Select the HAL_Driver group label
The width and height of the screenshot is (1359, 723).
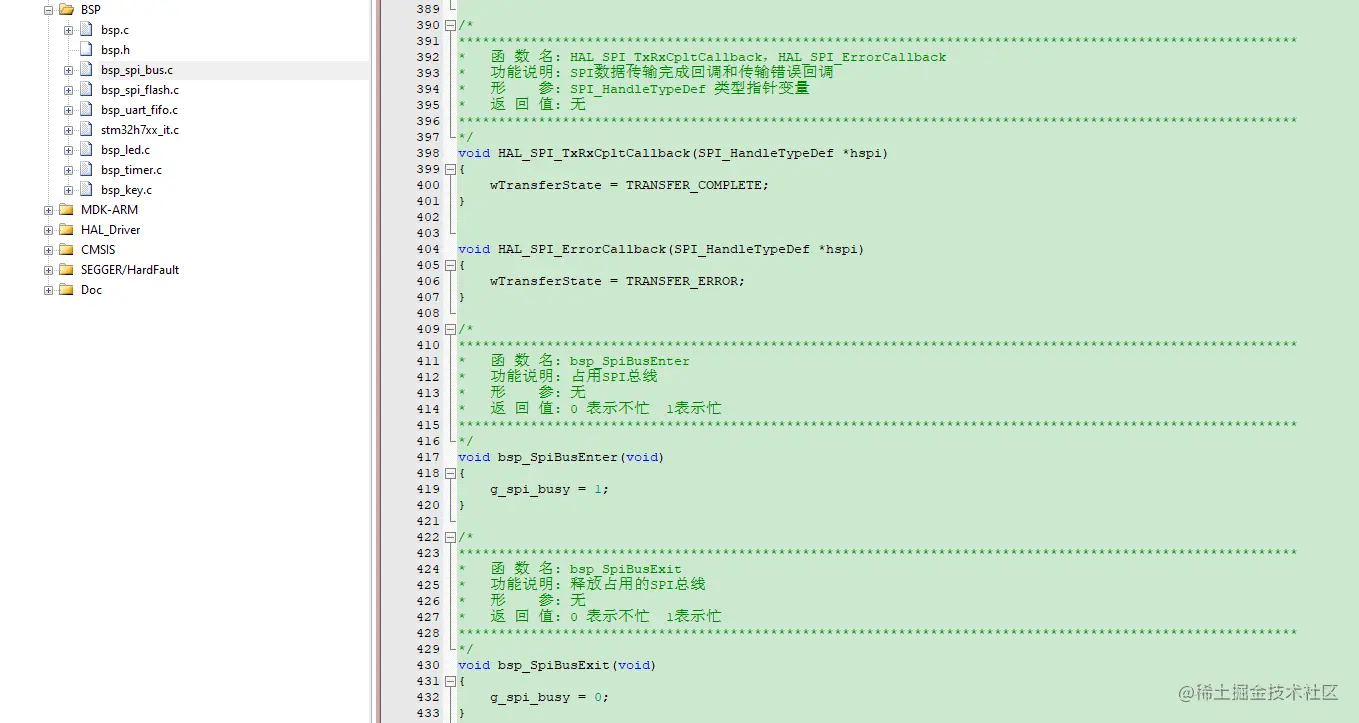pyautogui.click(x=111, y=230)
